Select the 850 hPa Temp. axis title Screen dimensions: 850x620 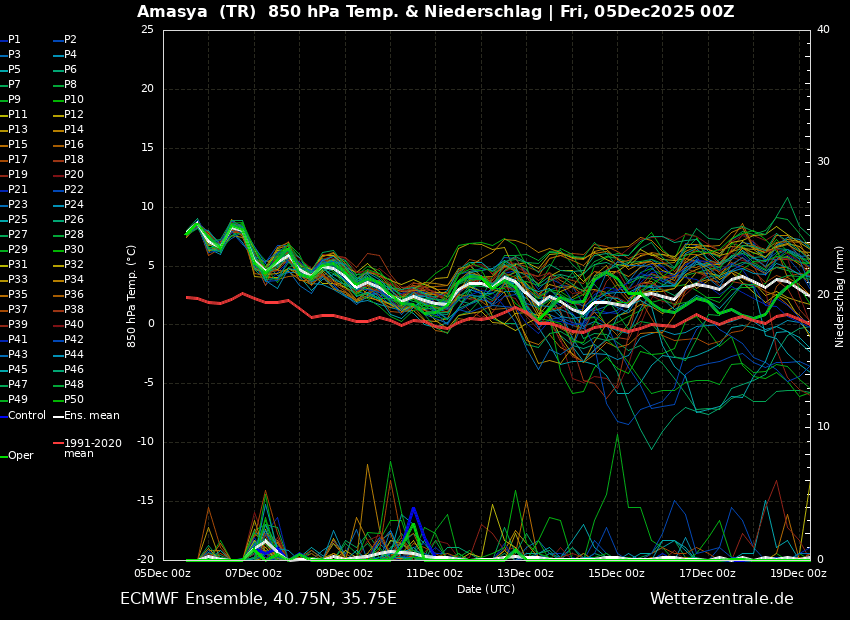(131, 296)
